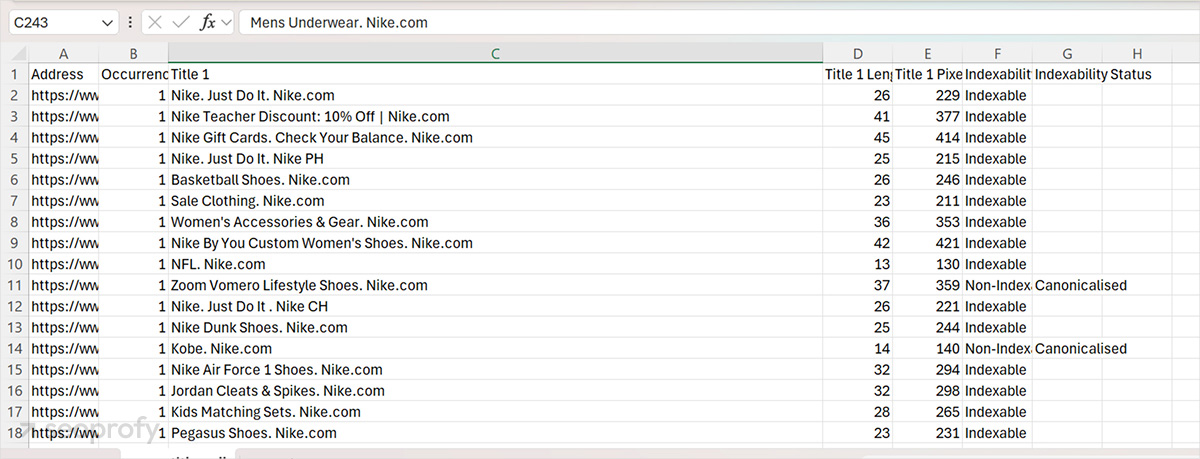This screenshot has width=1200, height=459.
Task: Click cell Jordan Cleats & Spikes. Nike.com
Action: coord(495,391)
